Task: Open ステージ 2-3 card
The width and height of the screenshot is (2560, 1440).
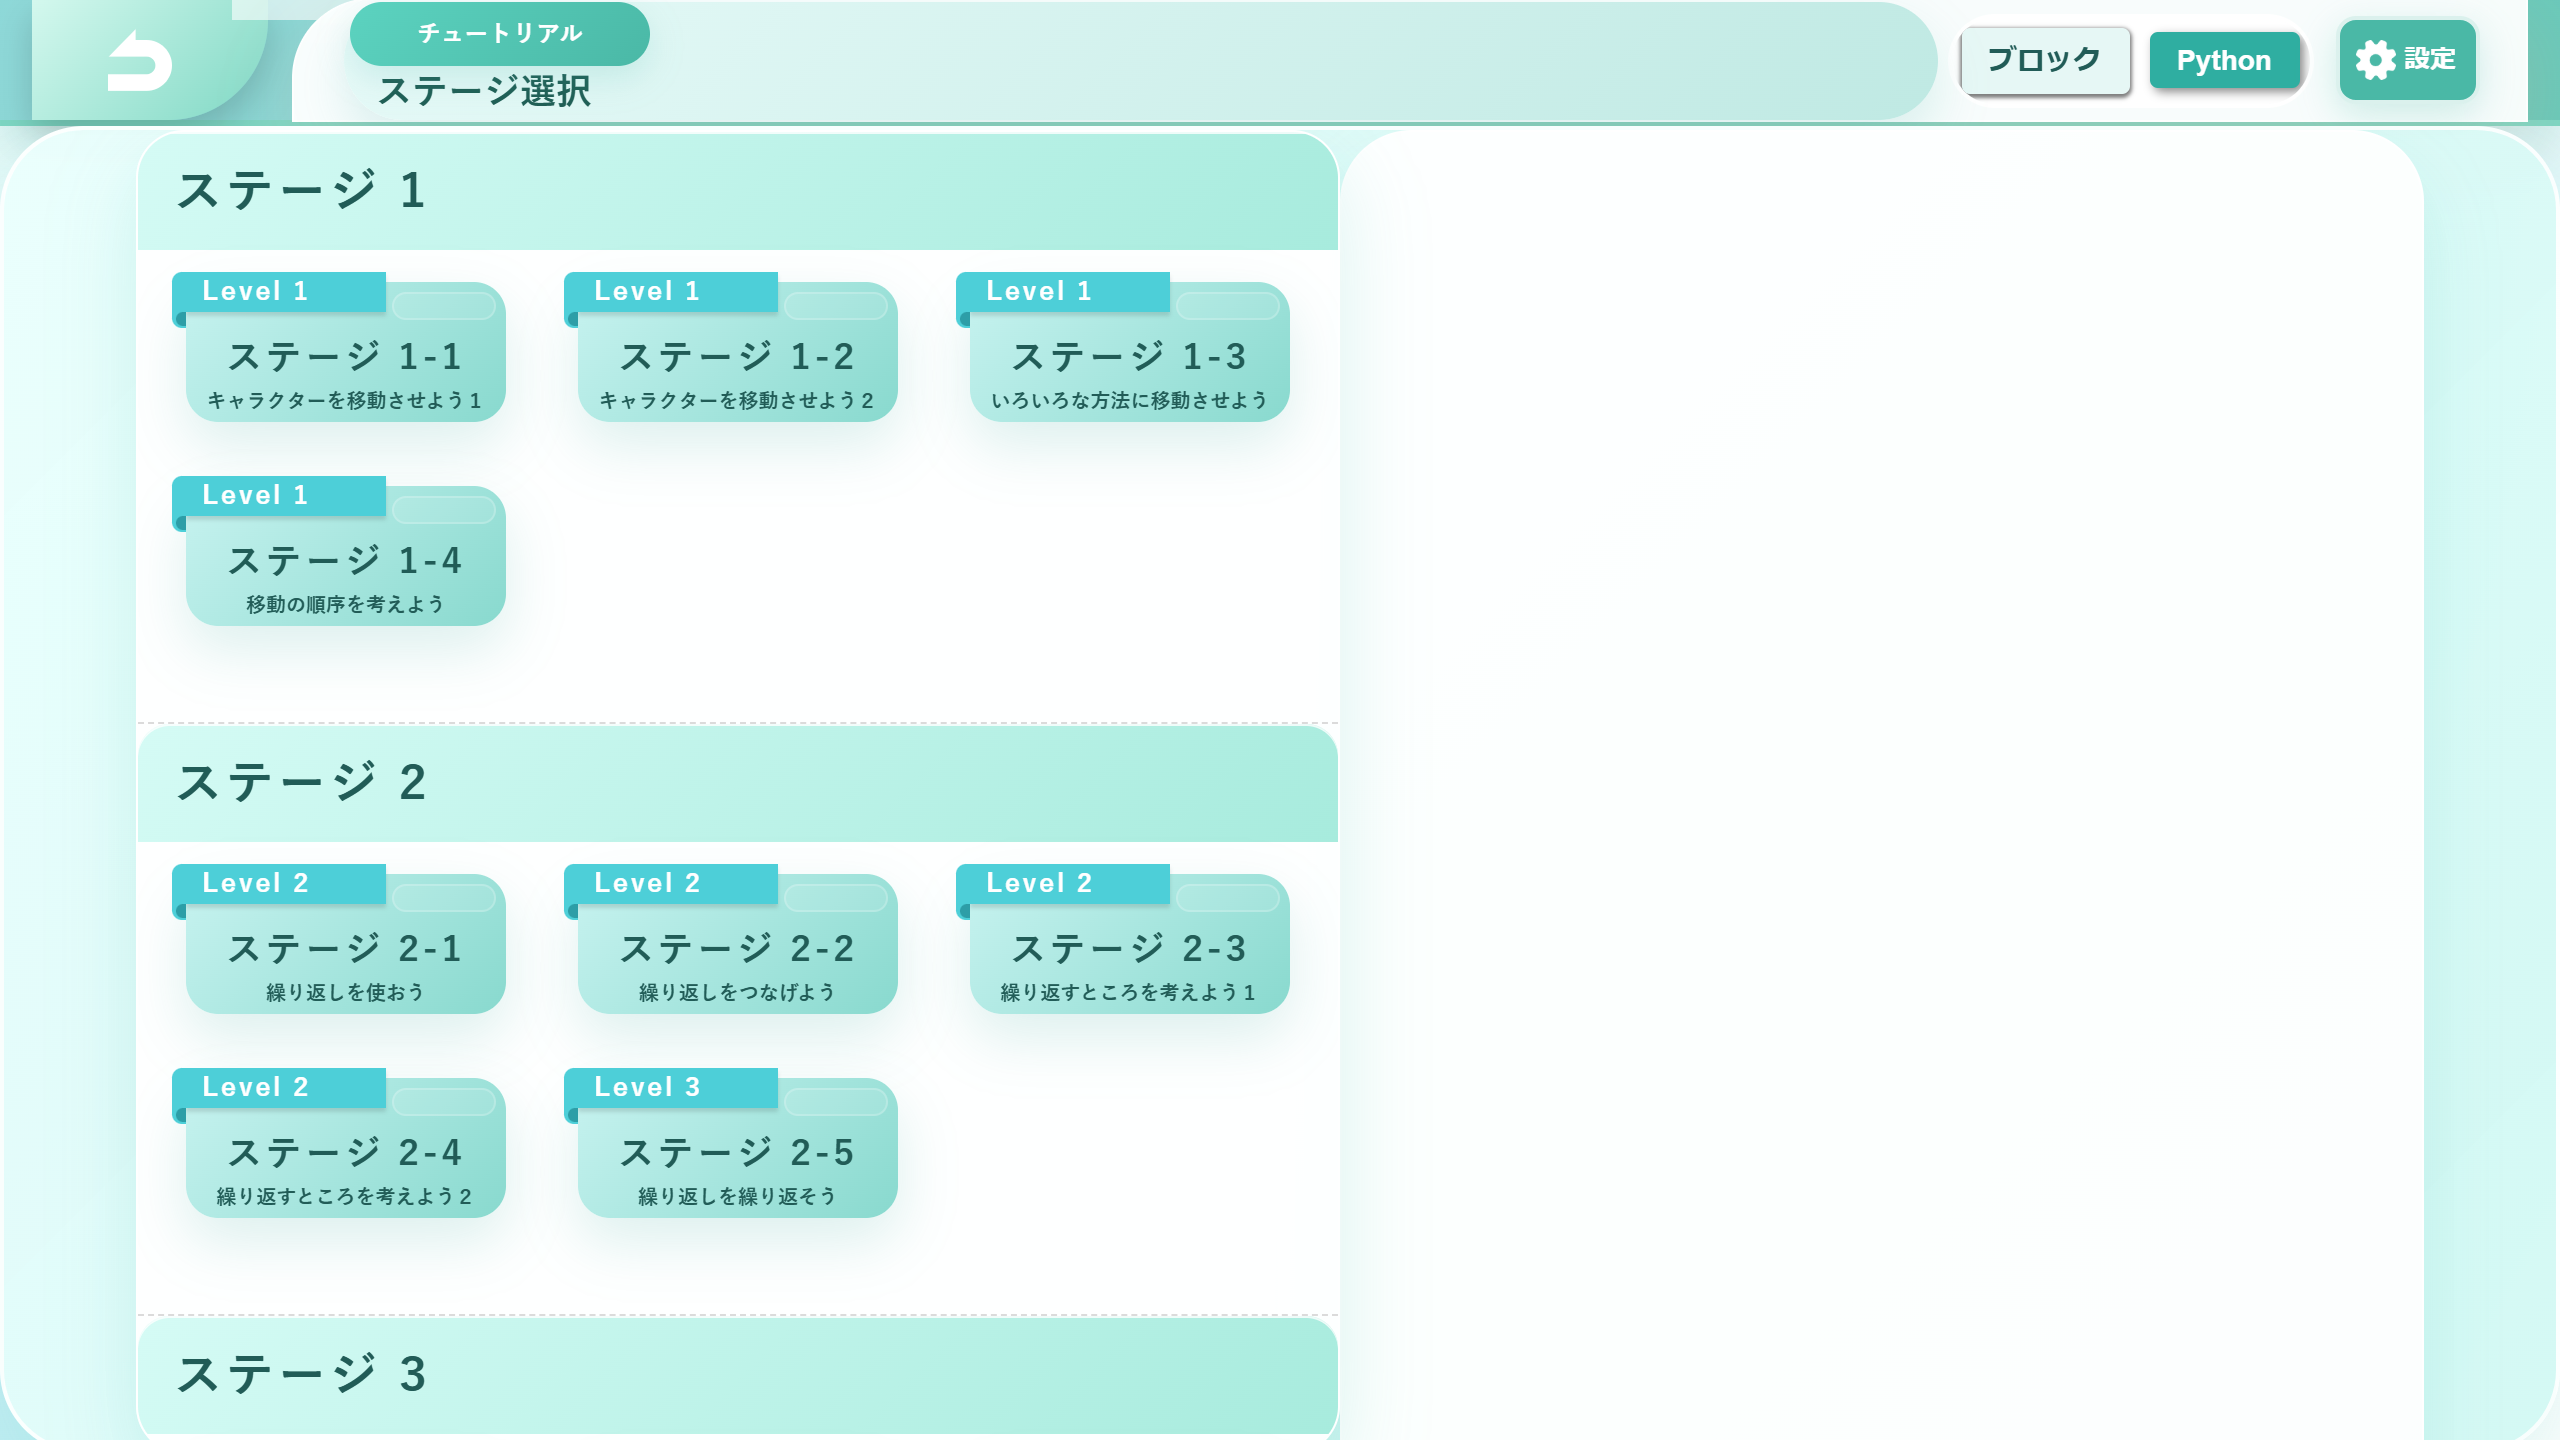Action: [x=1129, y=944]
